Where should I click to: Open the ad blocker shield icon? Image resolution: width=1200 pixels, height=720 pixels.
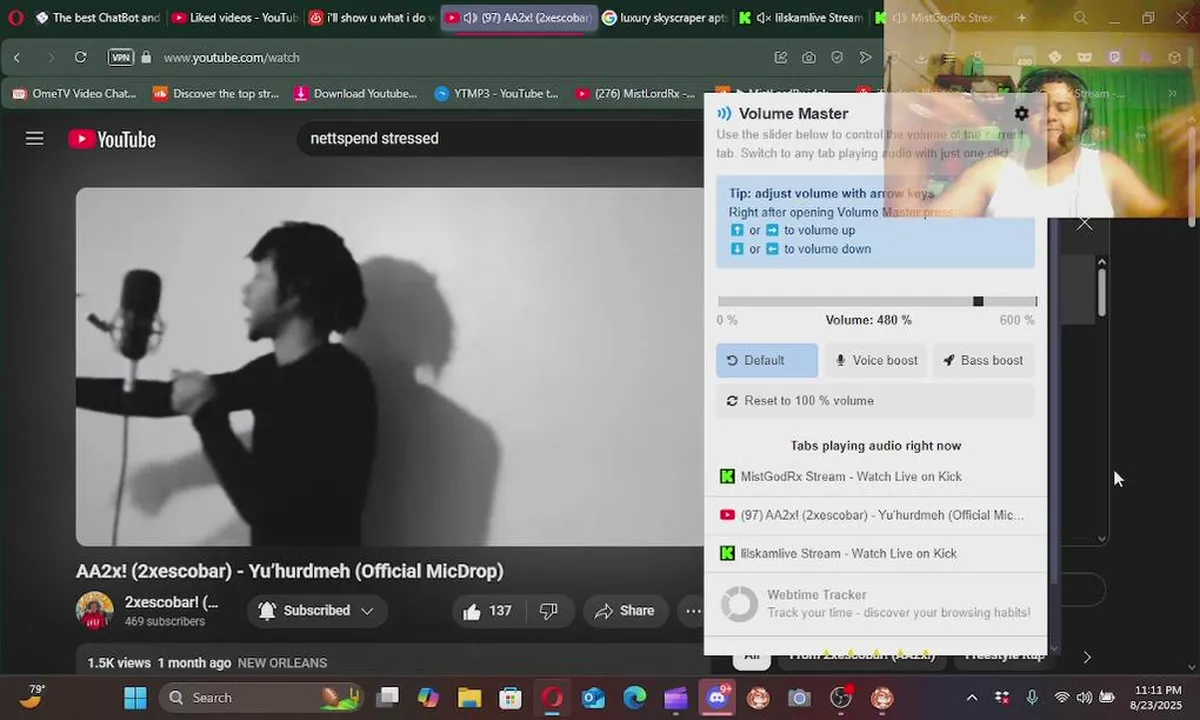(837, 57)
